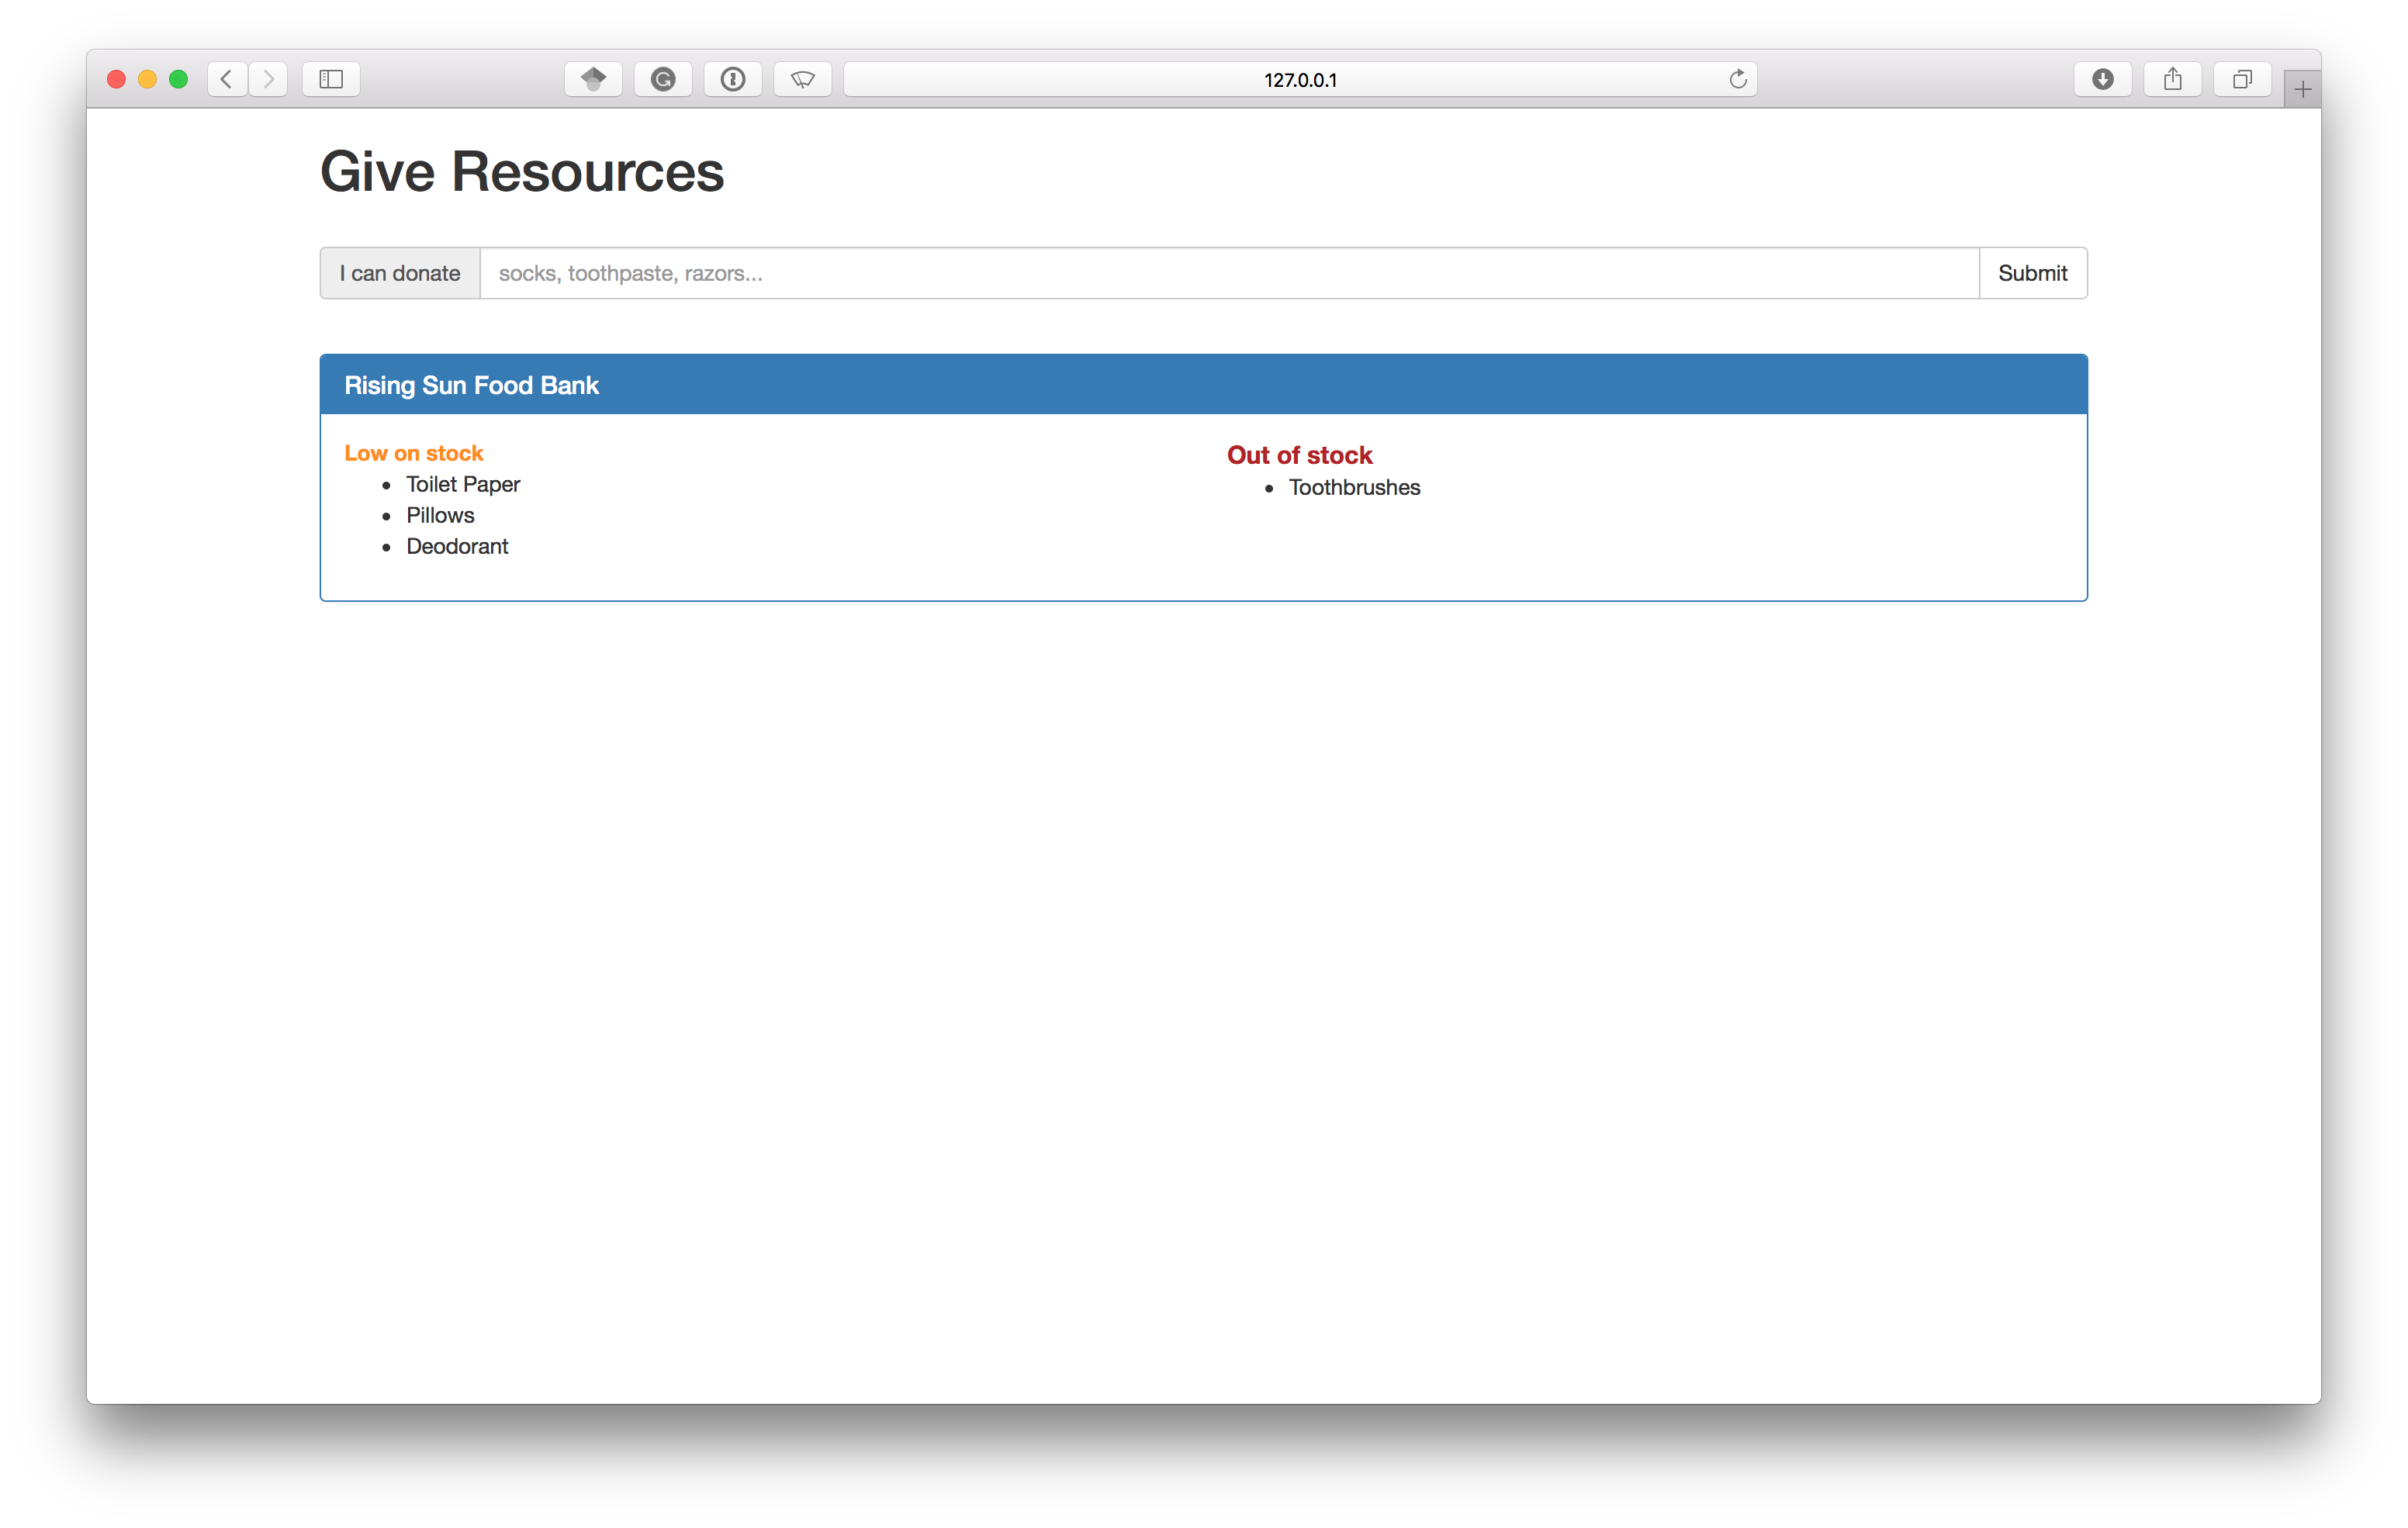Viewport: 2408px width, 1528px height.
Task: Go forward to the next page
Action: tap(268, 79)
